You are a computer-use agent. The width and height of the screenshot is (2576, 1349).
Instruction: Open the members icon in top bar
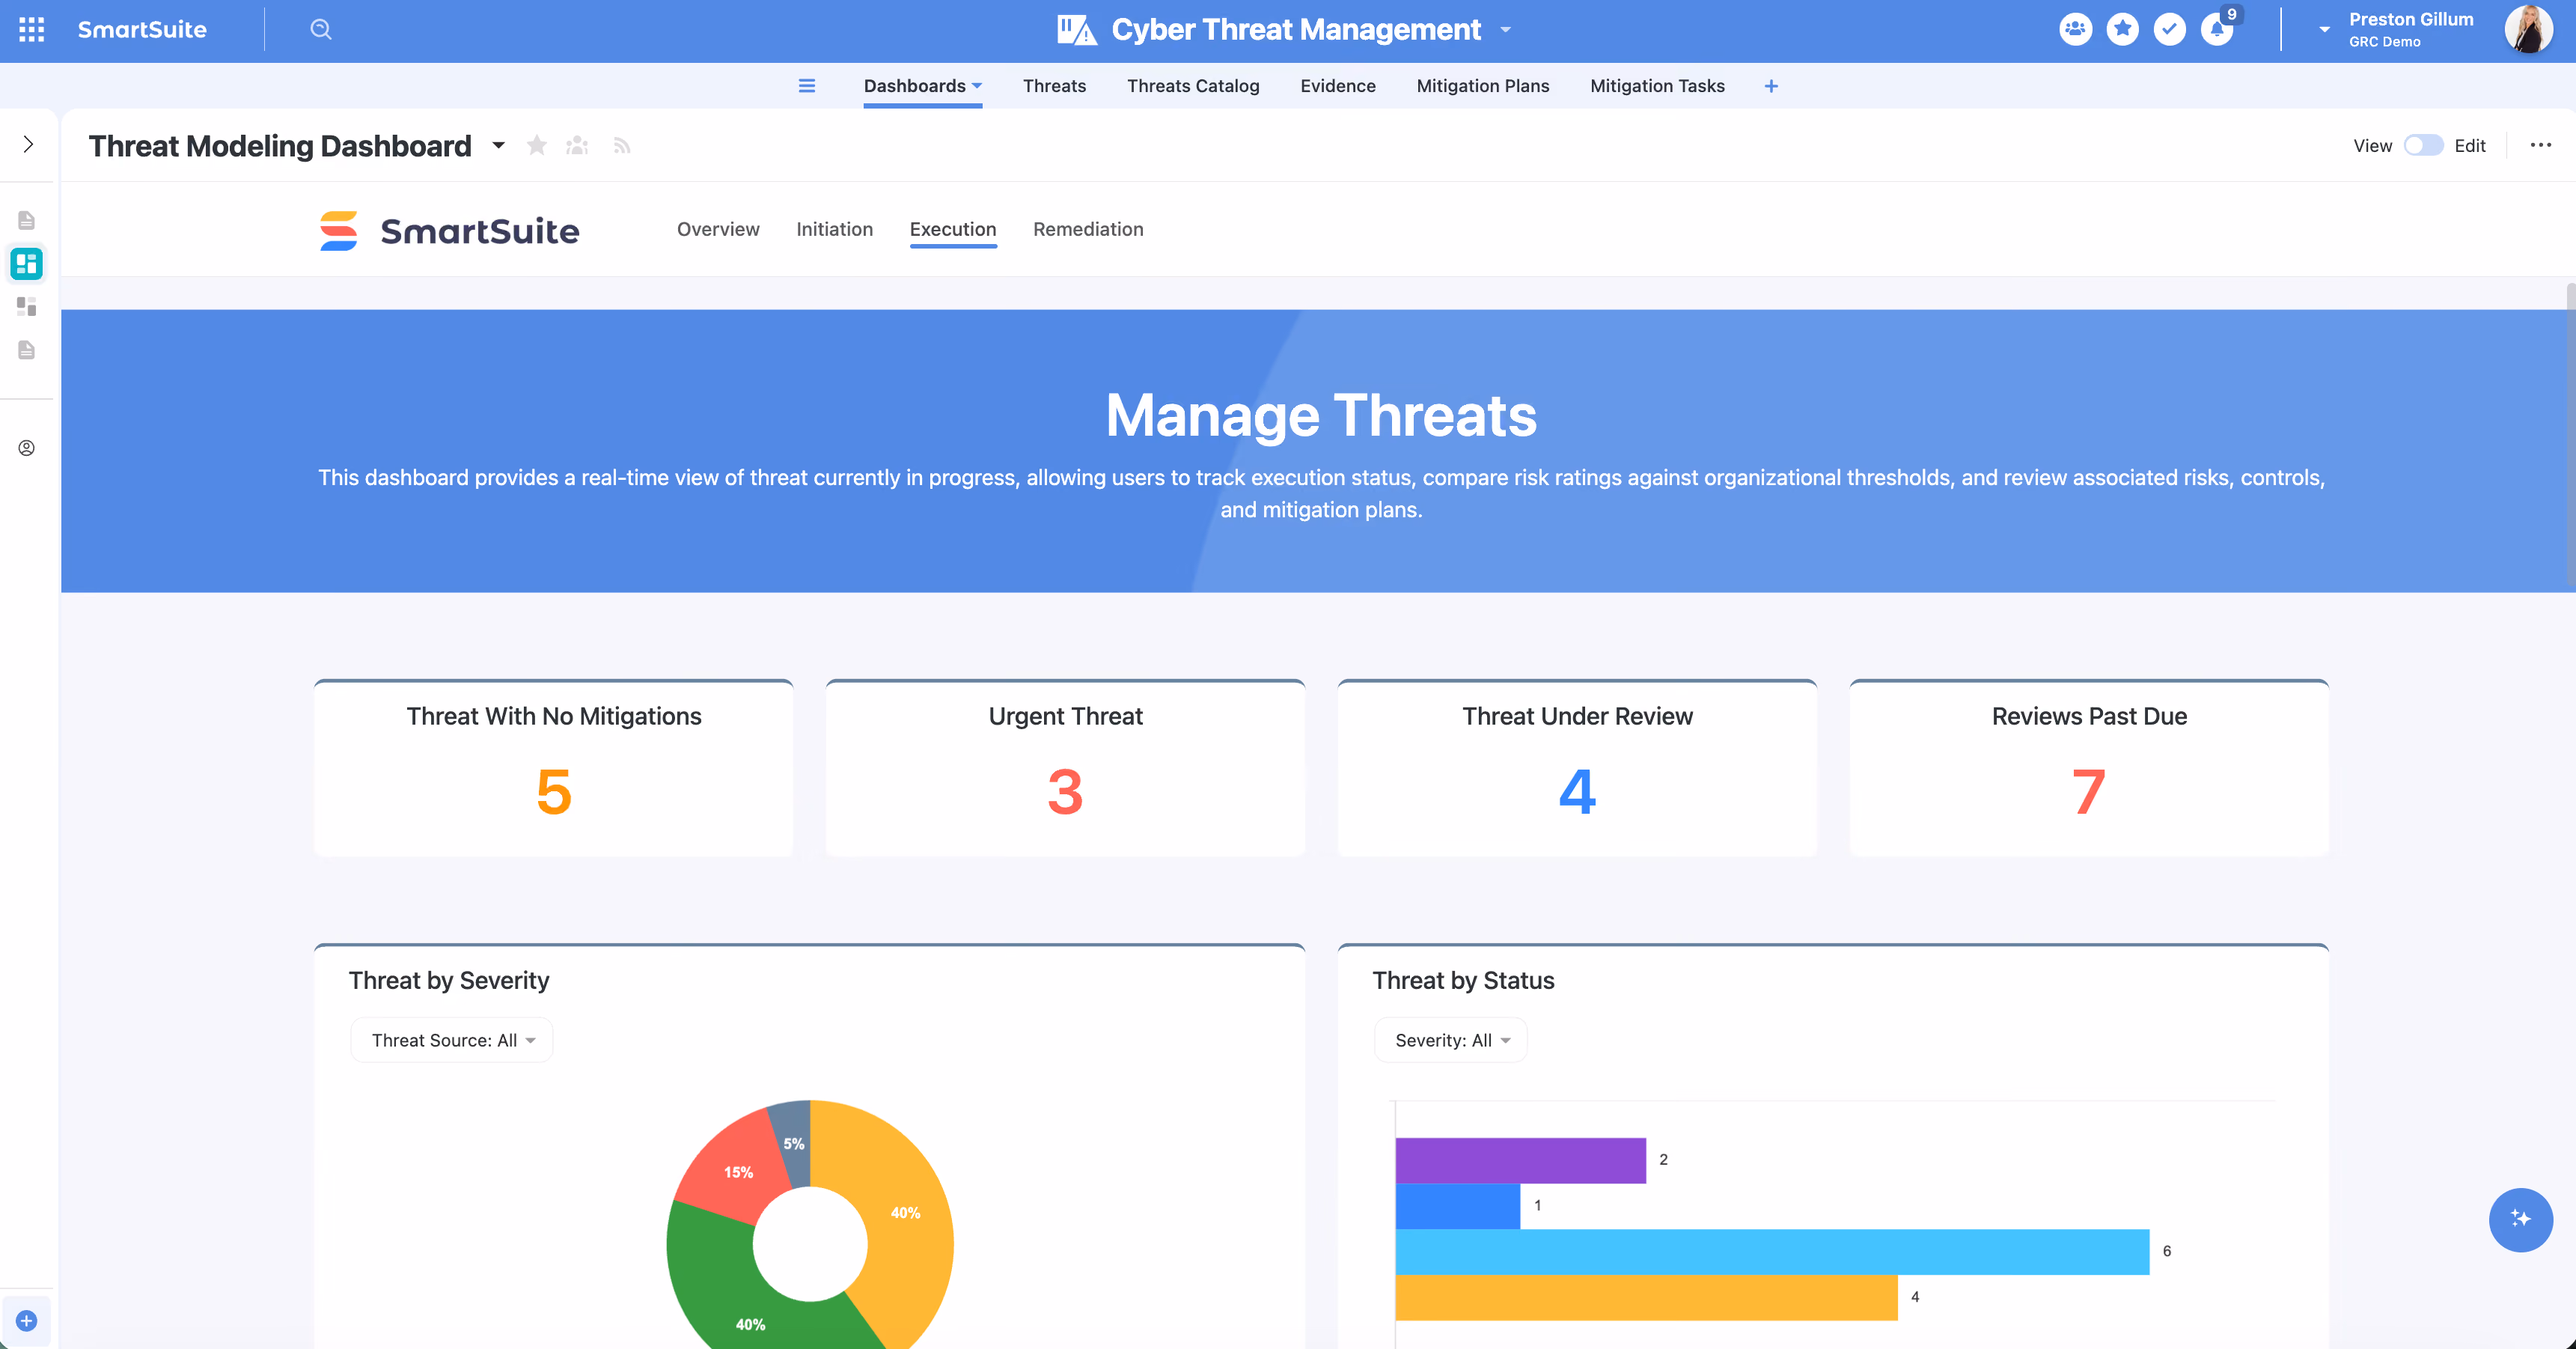tap(2075, 29)
